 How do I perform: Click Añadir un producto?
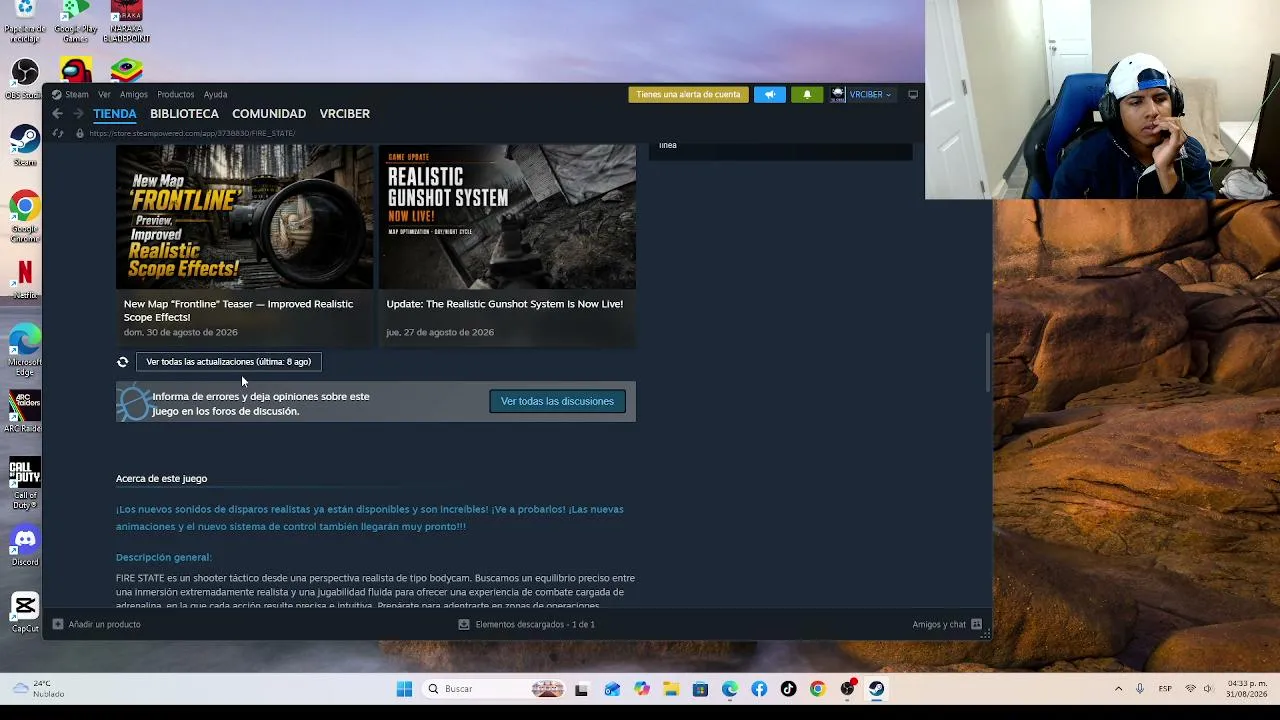(104, 624)
